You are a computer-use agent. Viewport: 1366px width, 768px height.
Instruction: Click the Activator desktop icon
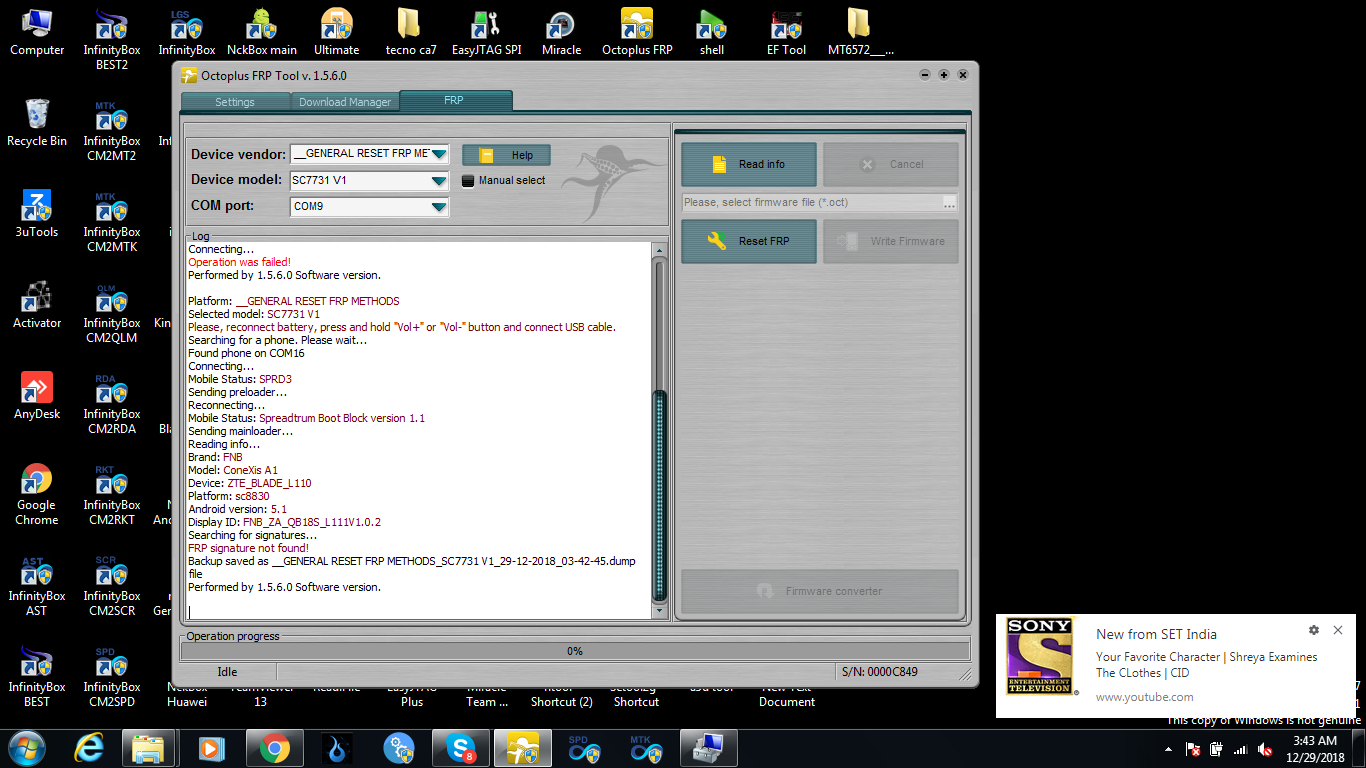click(x=37, y=305)
